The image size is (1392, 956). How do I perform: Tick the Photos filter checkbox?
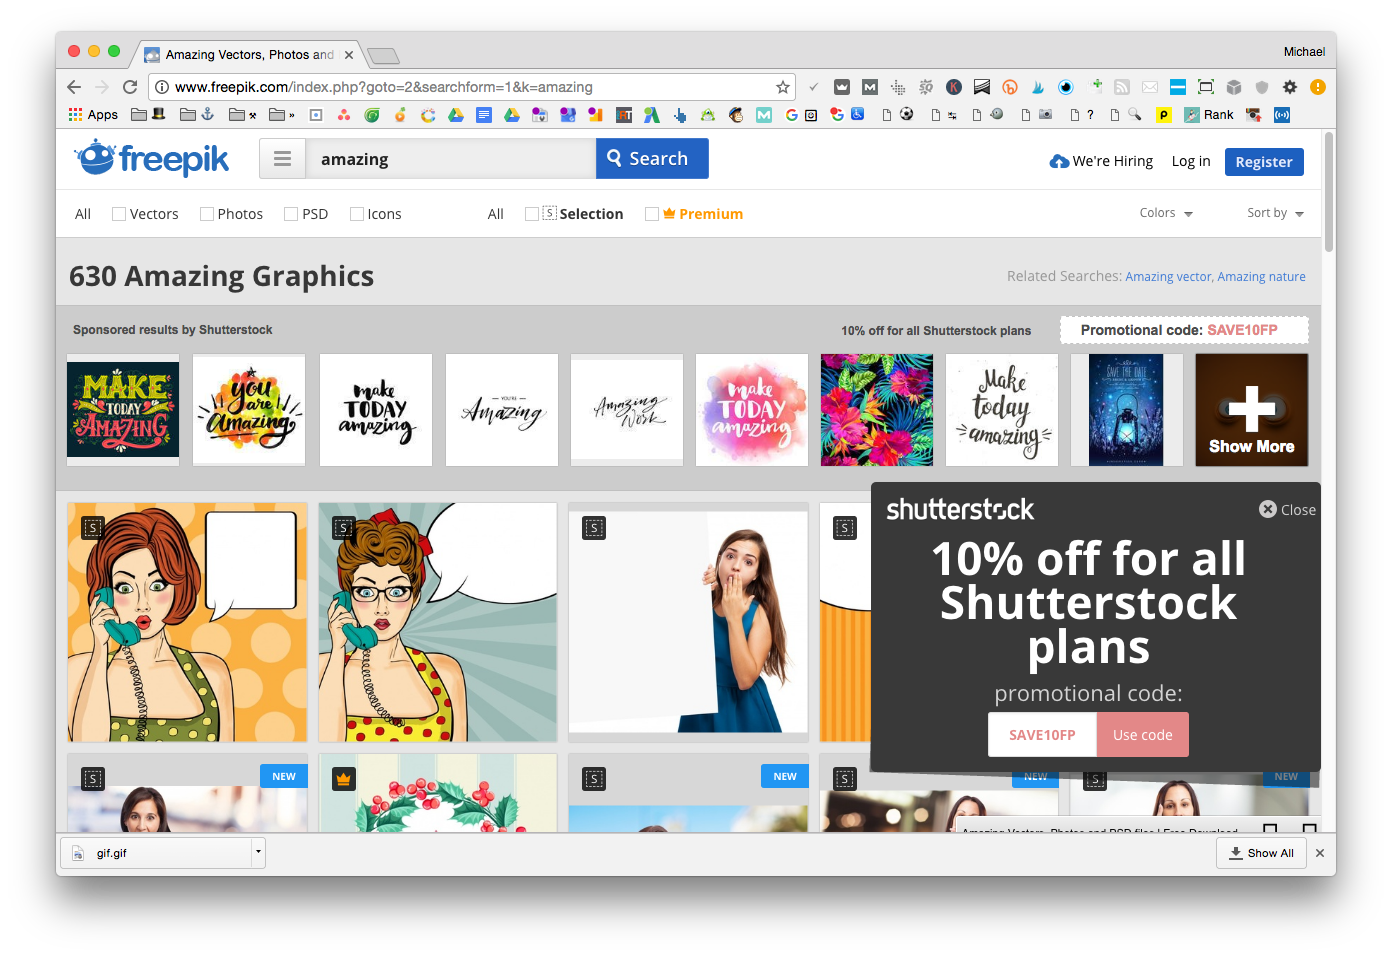pos(207,214)
